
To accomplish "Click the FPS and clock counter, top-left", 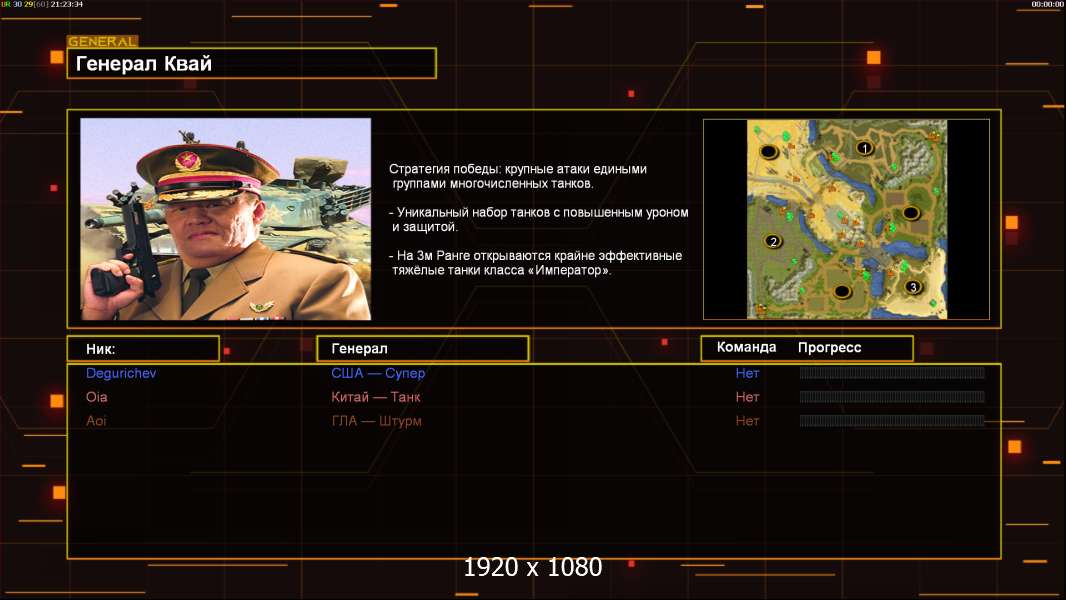I will 42,4.
